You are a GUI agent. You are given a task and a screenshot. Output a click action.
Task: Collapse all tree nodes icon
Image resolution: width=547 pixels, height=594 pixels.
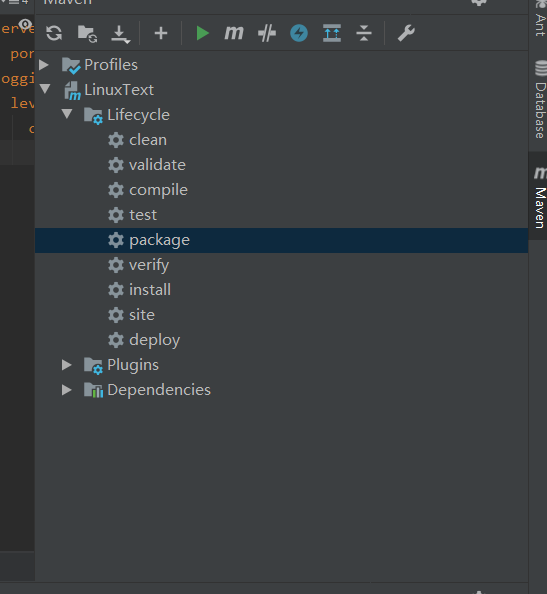(x=364, y=33)
